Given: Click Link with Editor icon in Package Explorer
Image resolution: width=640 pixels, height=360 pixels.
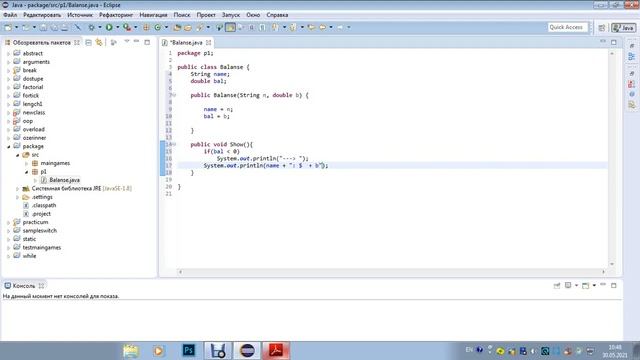Looking at the screenshot, I should coord(99,42).
